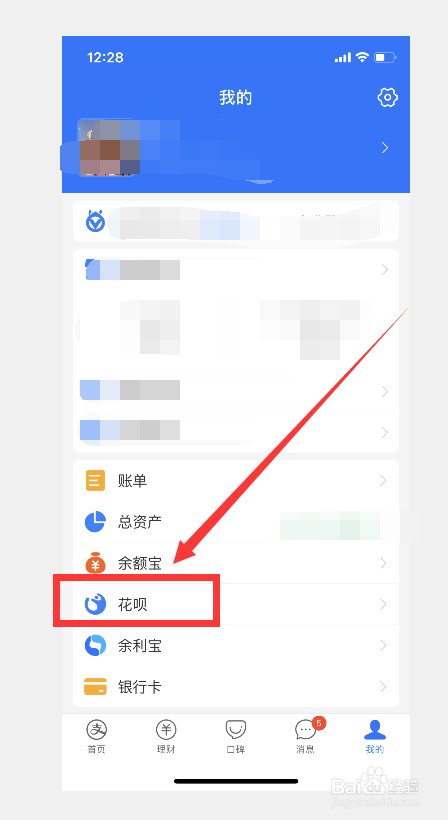Screen dimensions: 448x820
Task: Open the 总资产 total assets entry
Action: 236,521
